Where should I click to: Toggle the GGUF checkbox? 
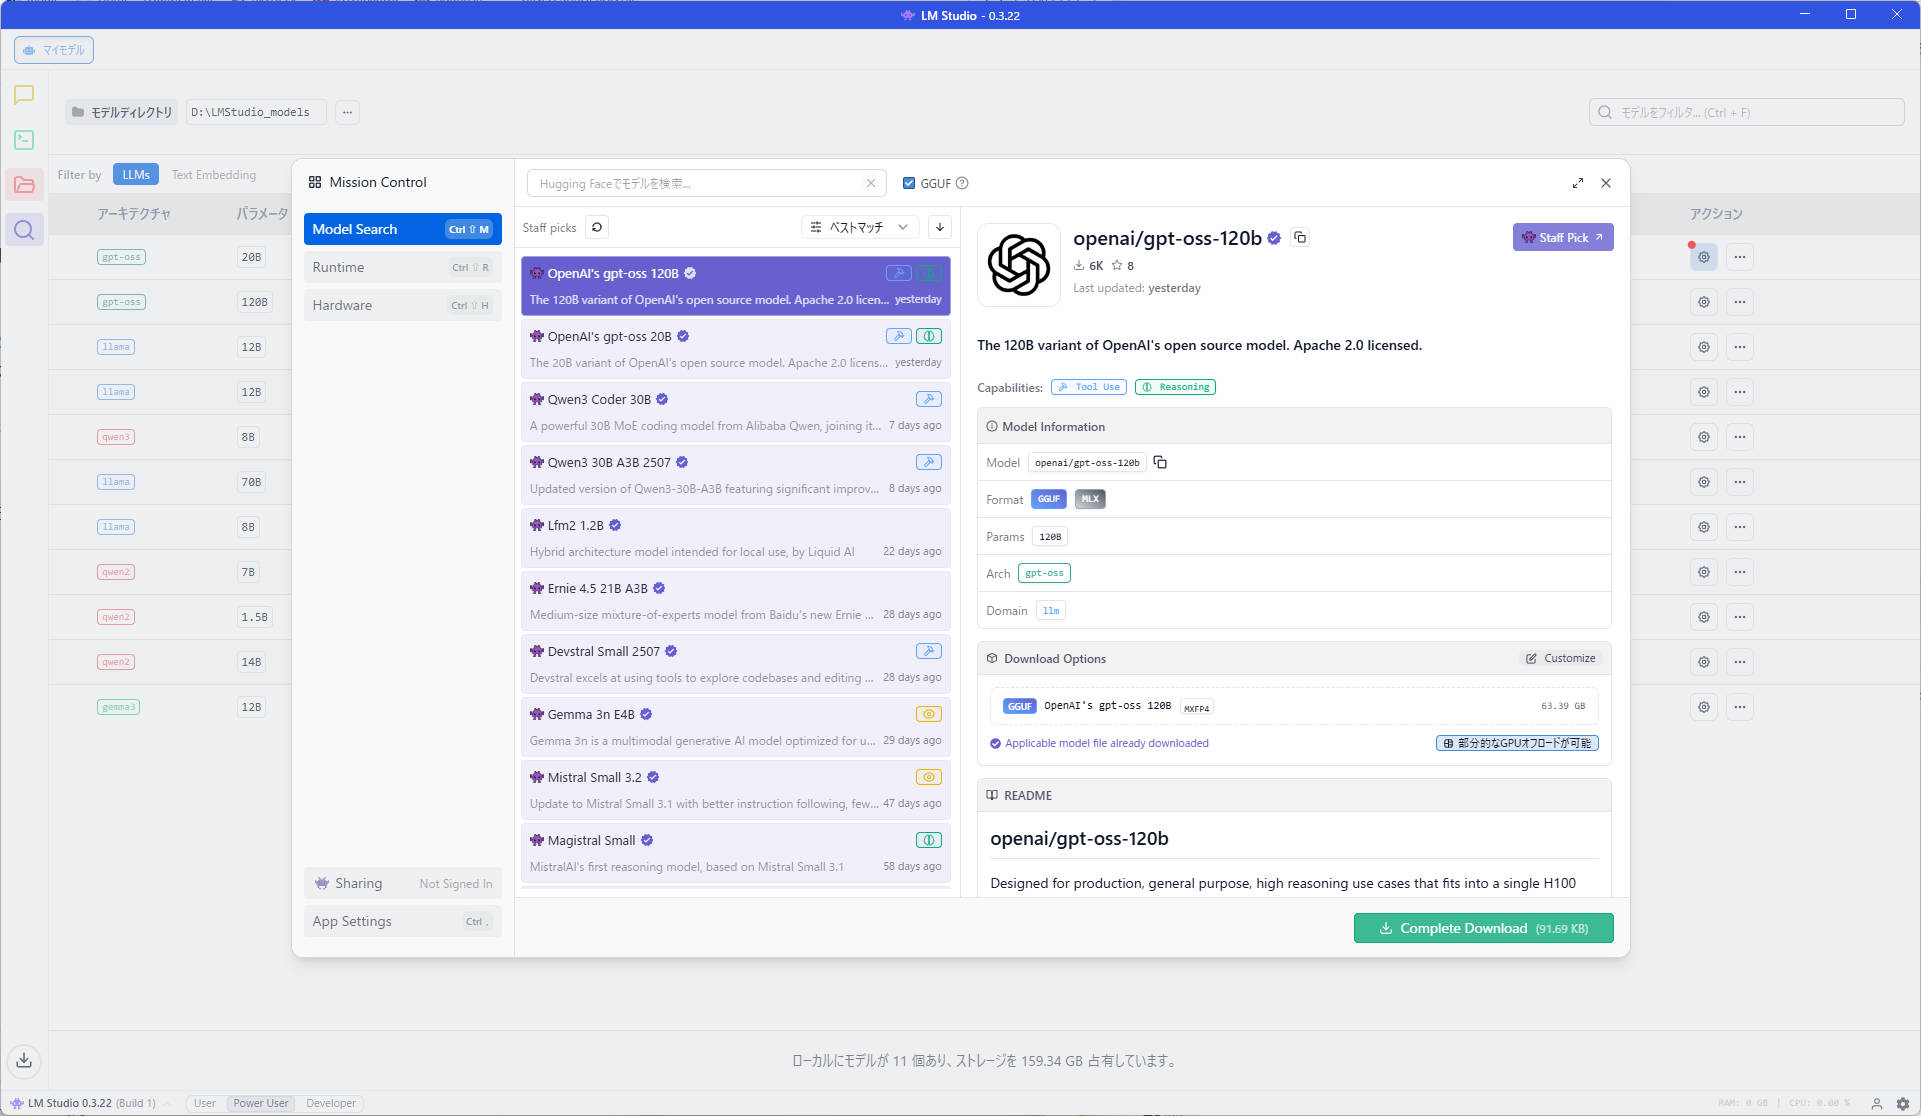pyautogui.click(x=909, y=183)
